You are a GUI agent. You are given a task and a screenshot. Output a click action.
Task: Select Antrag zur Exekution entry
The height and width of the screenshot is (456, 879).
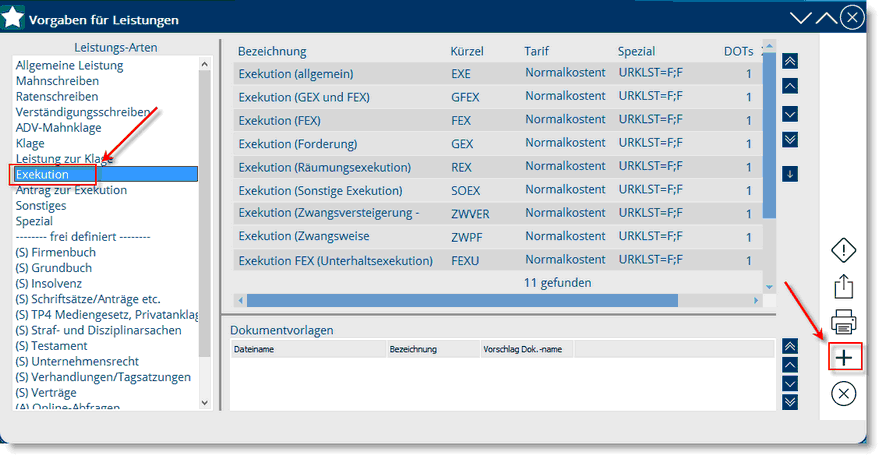(71, 190)
